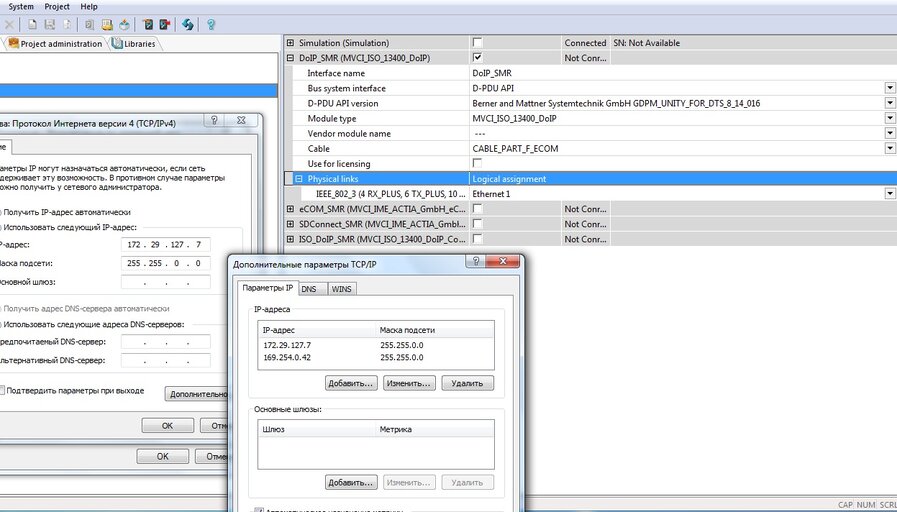Viewport: 897px width, 512px height.
Task: Click the dark device icon with red flag
Action: (165, 25)
